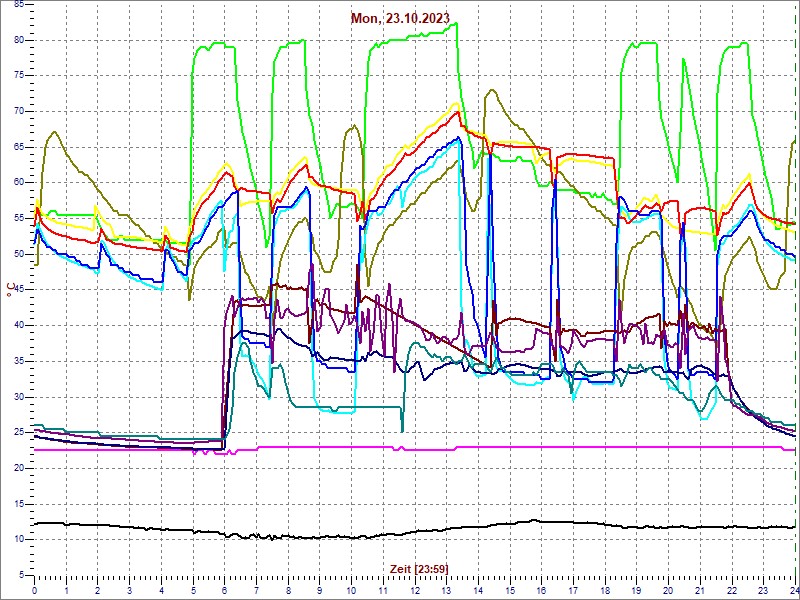Select the 25 label on the temperature axis
The image size is (800, 600).
[19, 433]
